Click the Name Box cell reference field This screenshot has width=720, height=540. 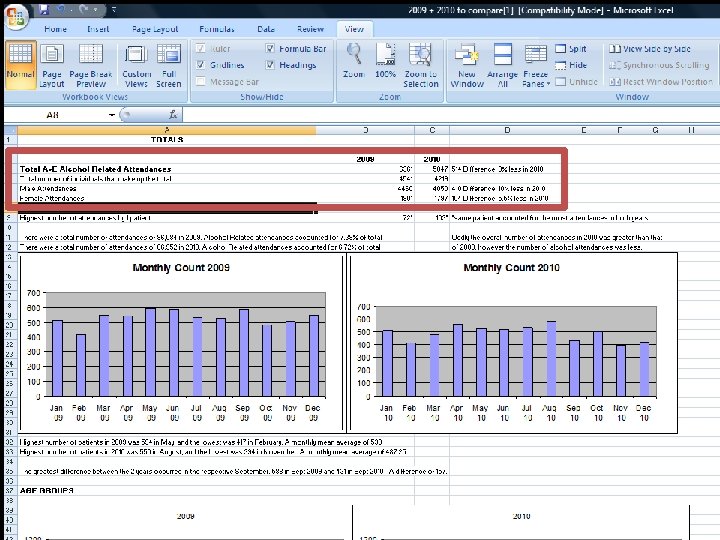[x=57, y=115]
